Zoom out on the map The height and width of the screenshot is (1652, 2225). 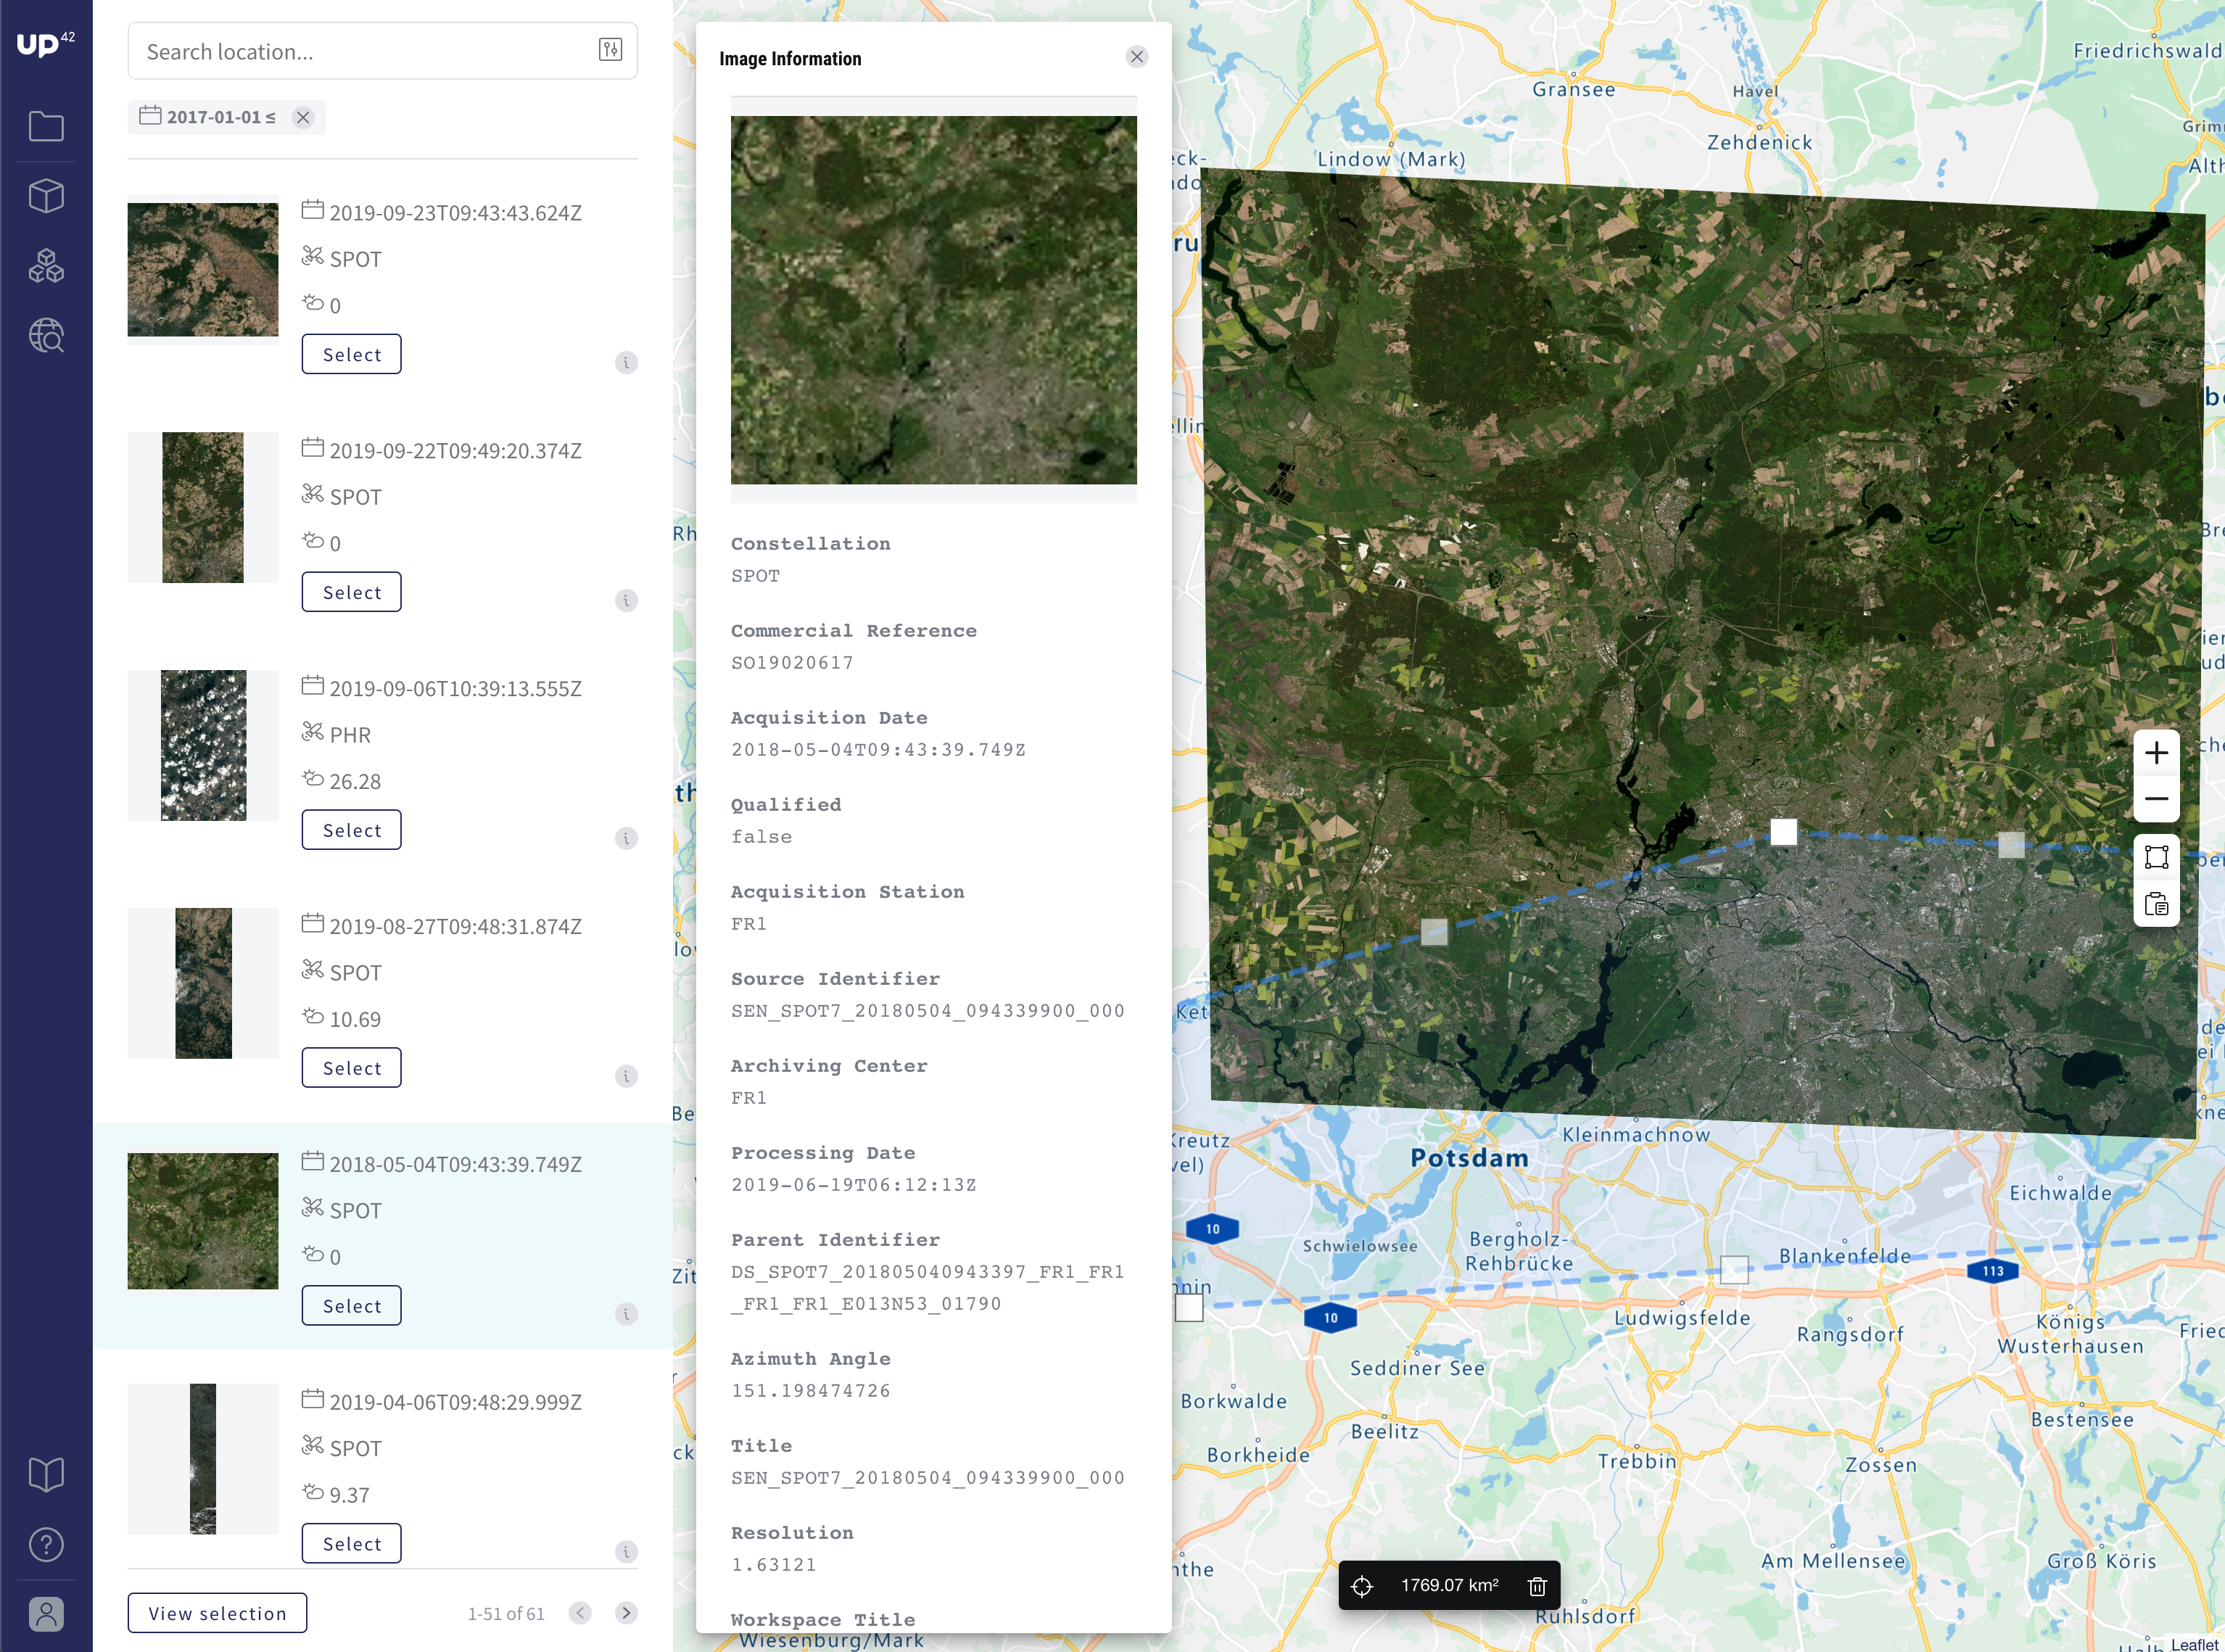click(x=2157, y=798)
